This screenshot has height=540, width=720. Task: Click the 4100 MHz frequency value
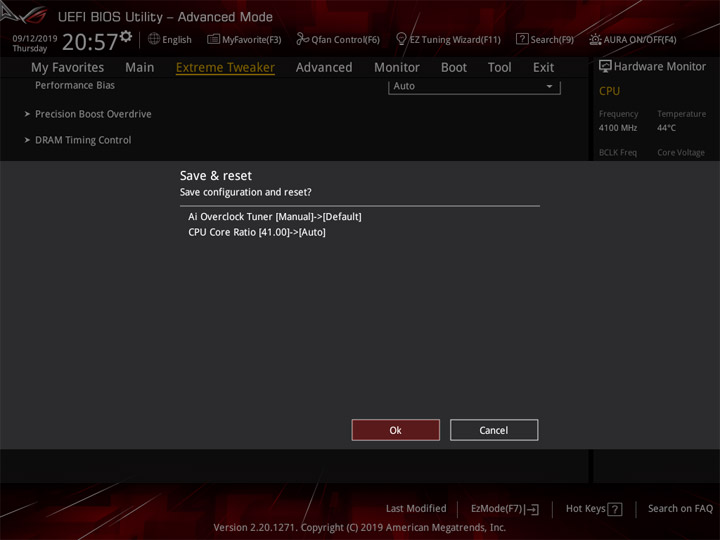tap(618, 128)
